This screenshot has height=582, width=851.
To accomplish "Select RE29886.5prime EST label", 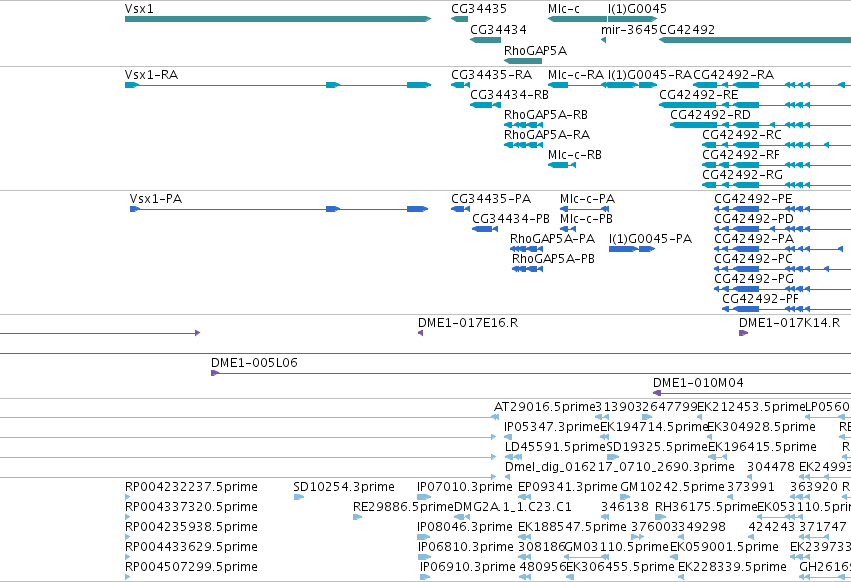I will click(403, 507).
